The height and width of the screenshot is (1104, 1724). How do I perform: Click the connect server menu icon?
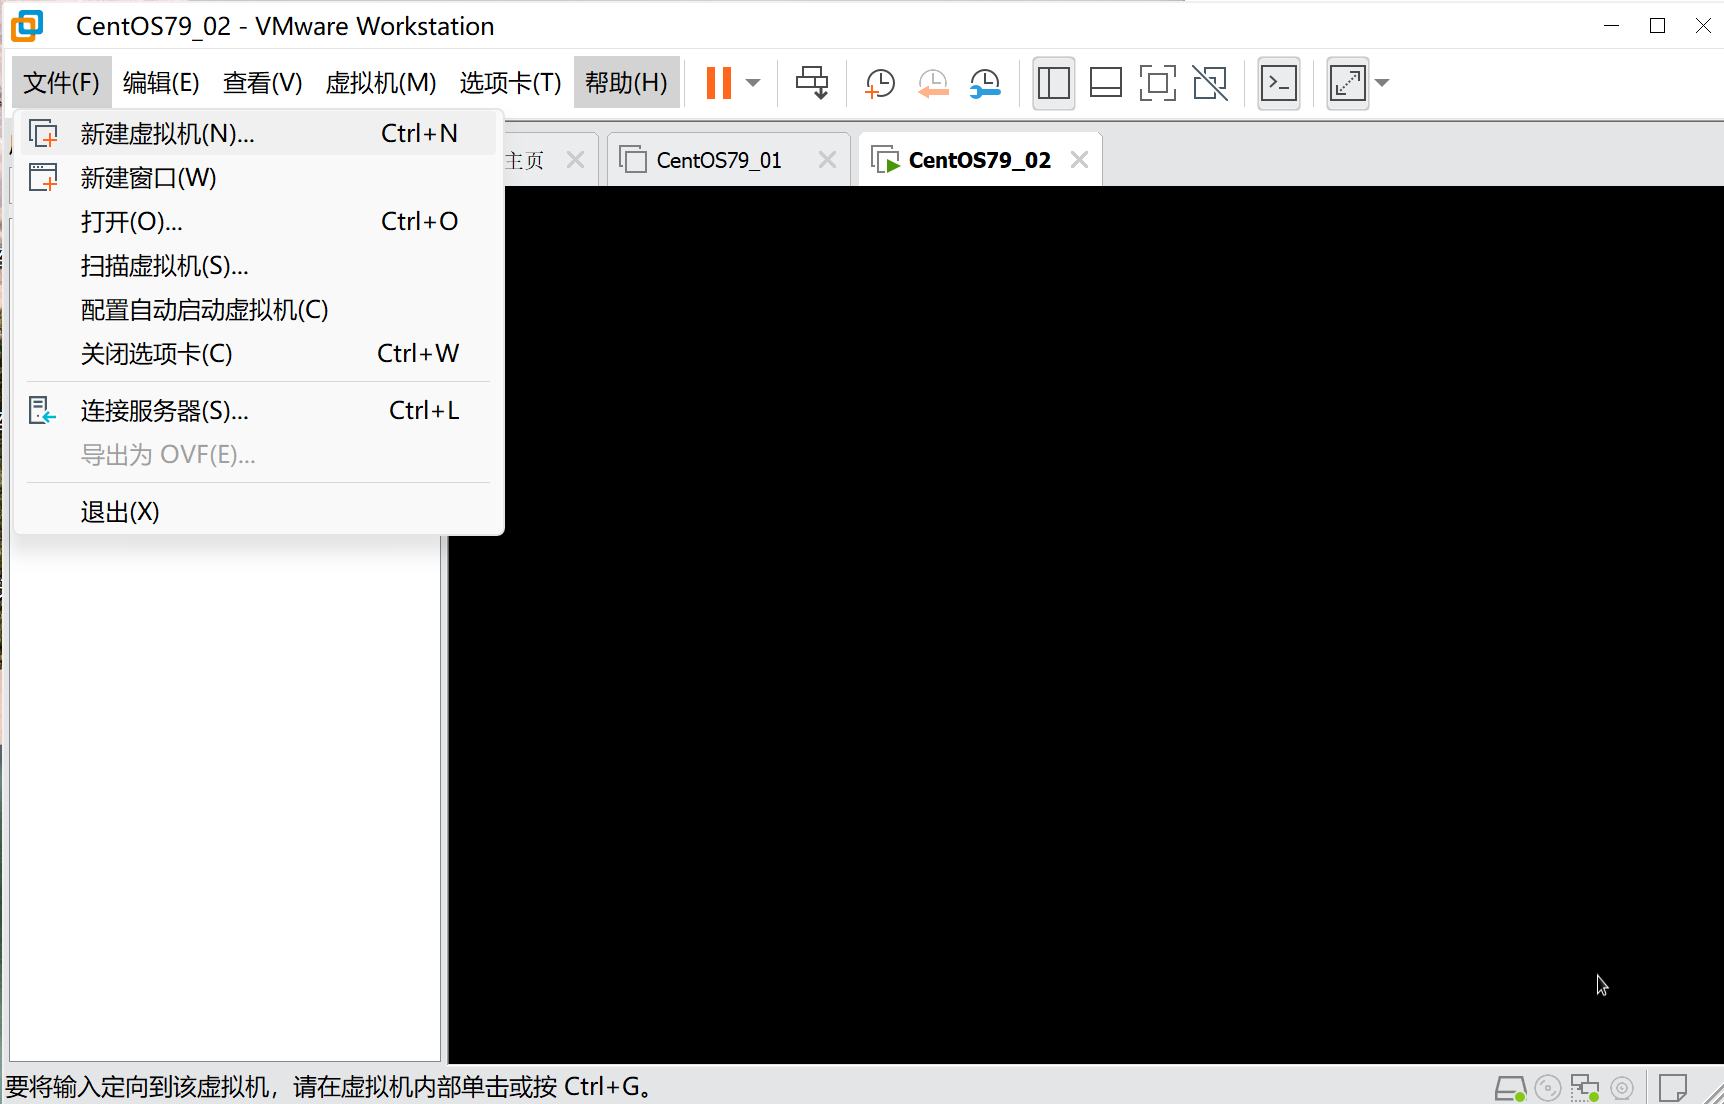(42, 410)
